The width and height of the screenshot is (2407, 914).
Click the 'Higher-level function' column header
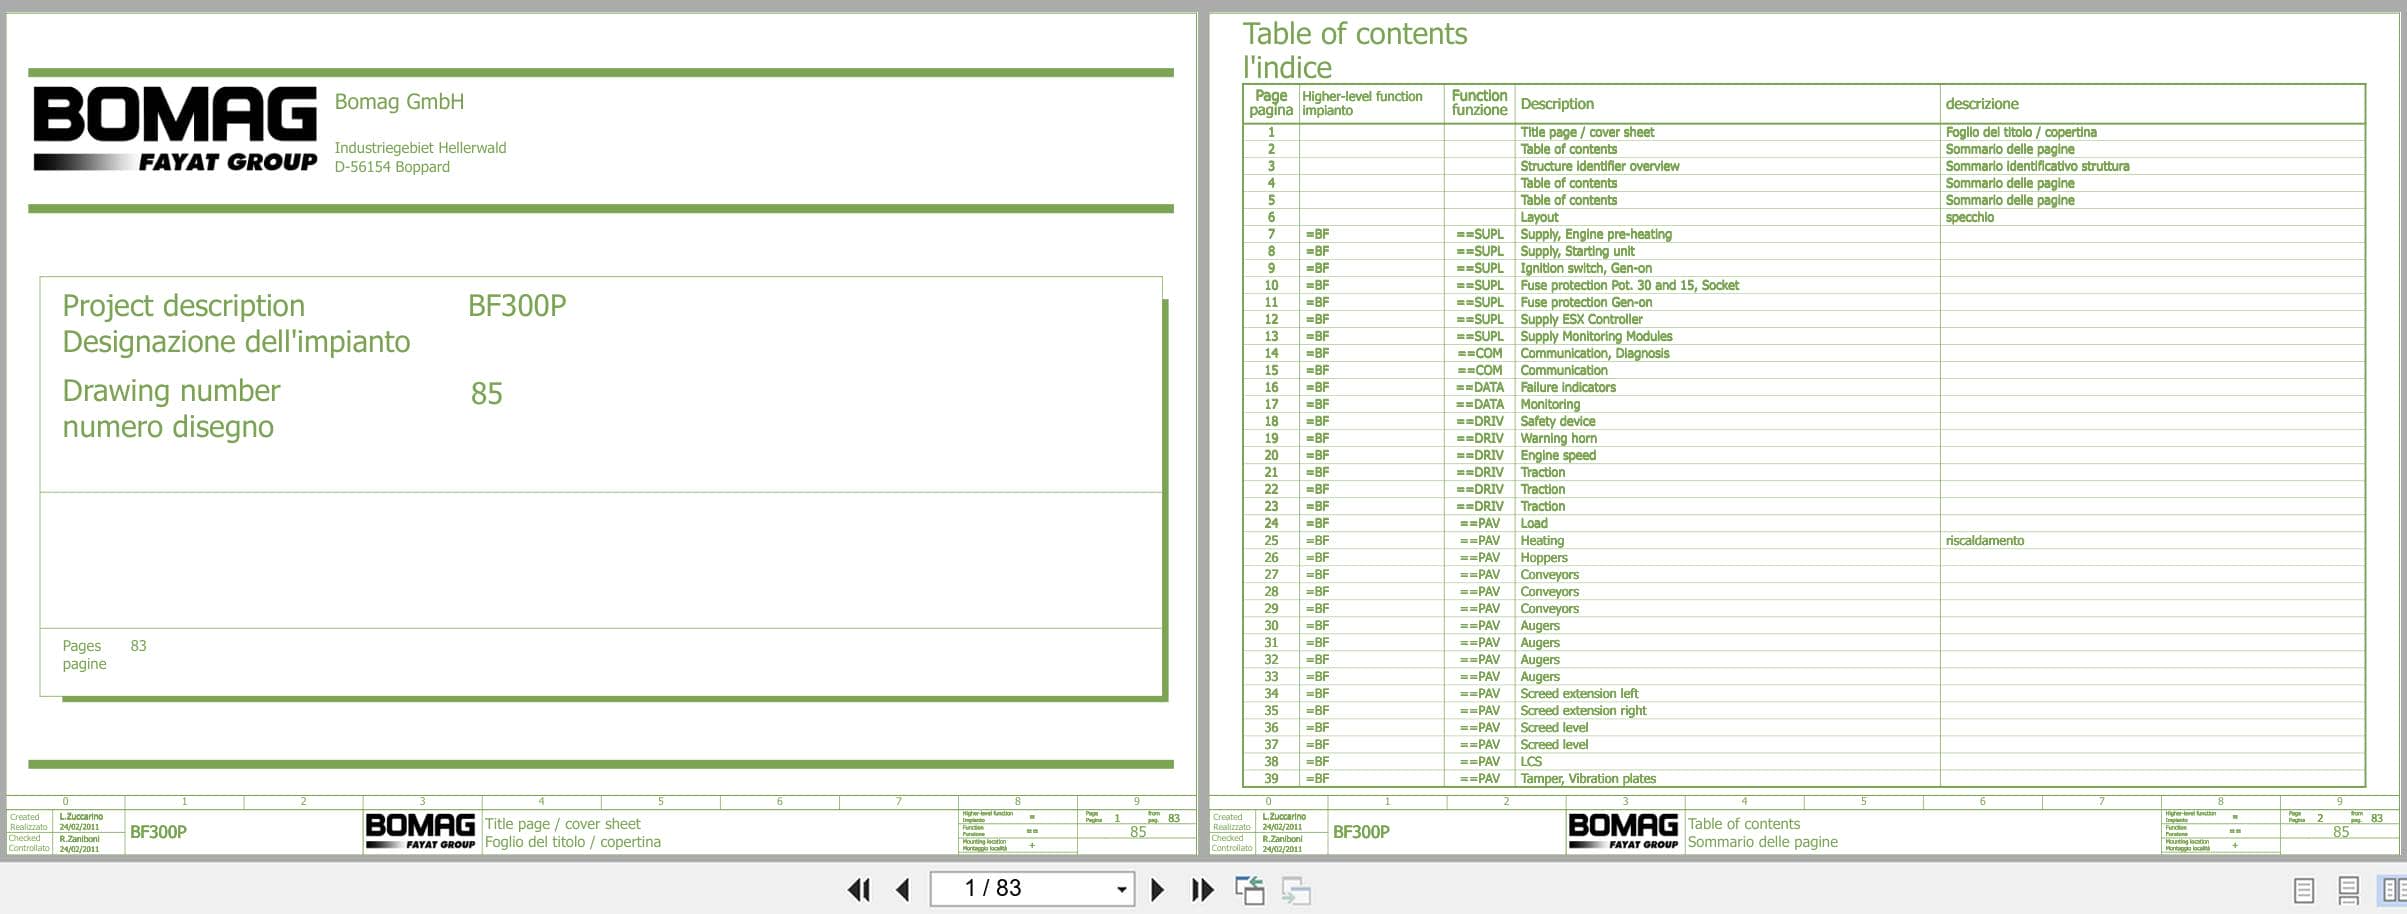click(x=1362, y=96)
